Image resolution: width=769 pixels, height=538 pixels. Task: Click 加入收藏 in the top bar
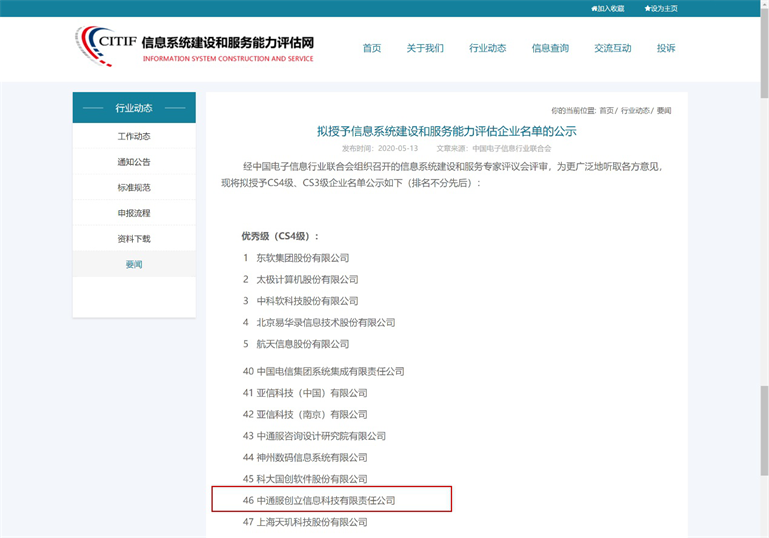608,8
